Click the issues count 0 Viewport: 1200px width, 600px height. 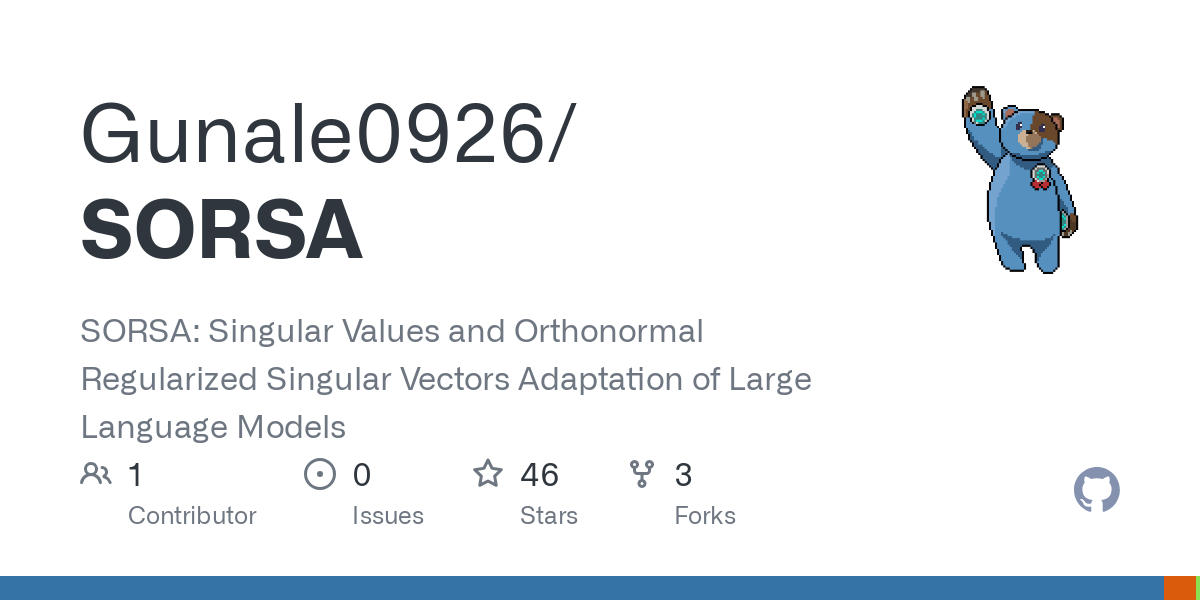tap(362, 474)
